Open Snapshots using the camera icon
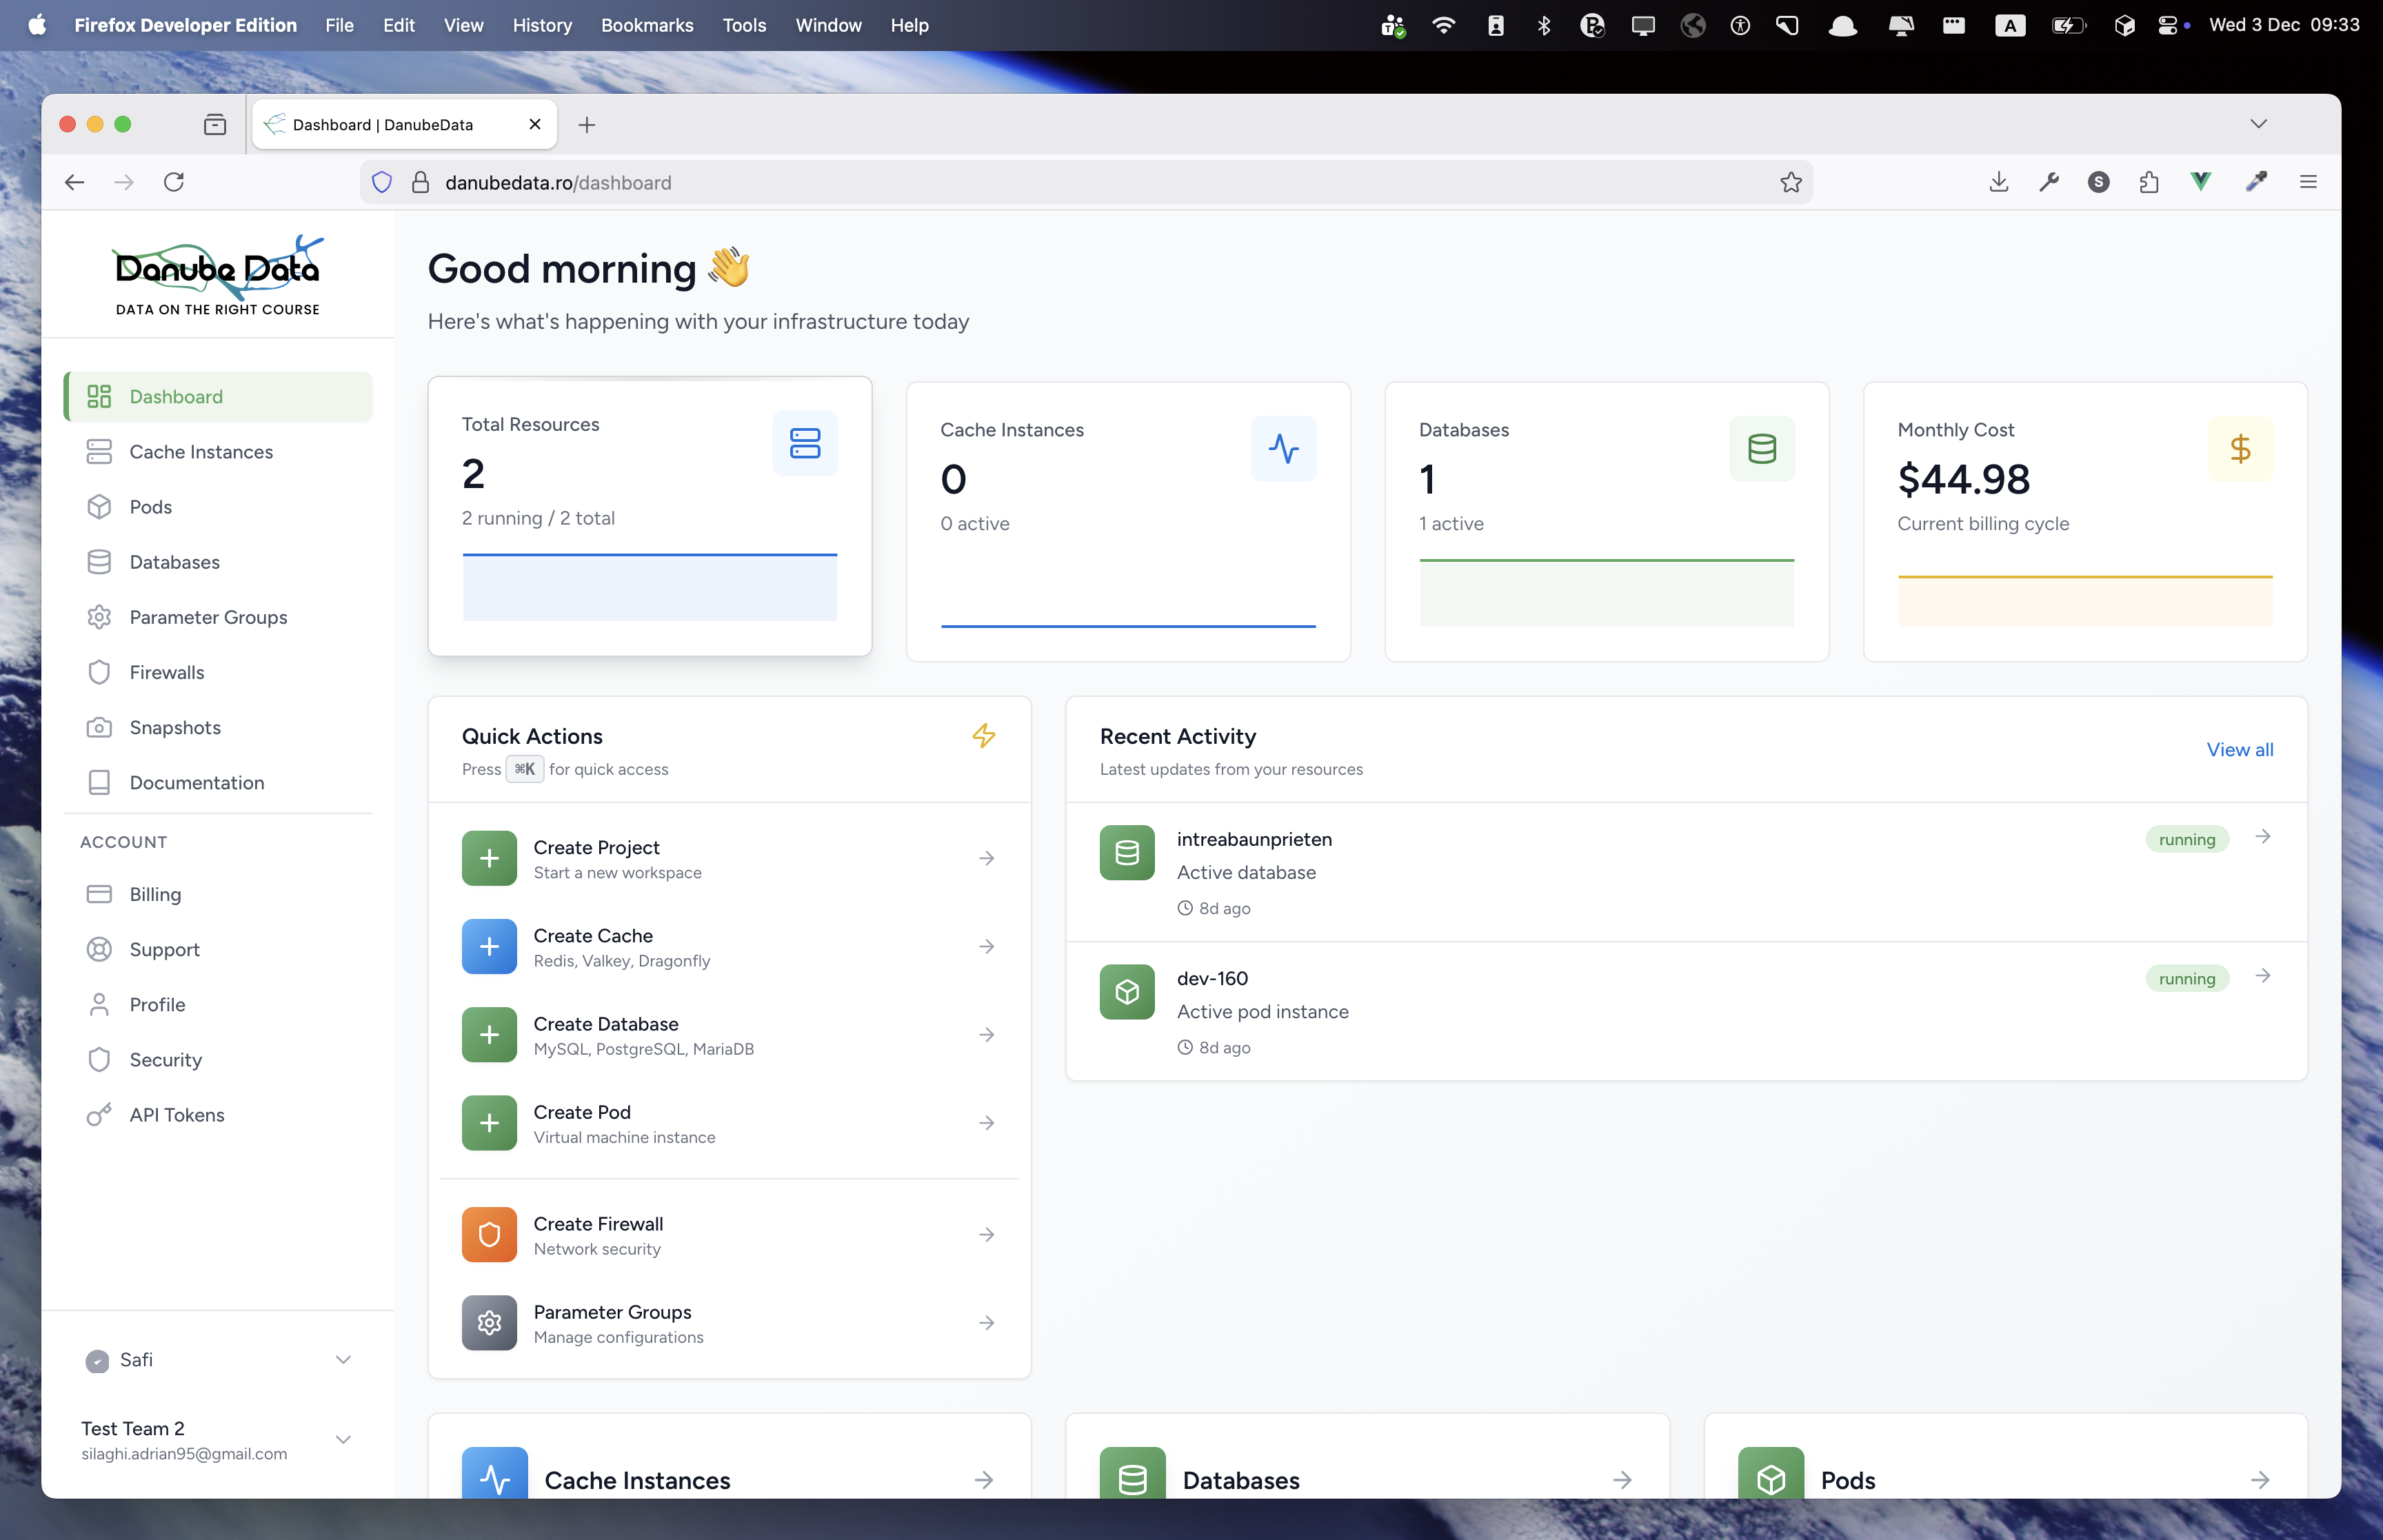 click(x=99, y=727)
